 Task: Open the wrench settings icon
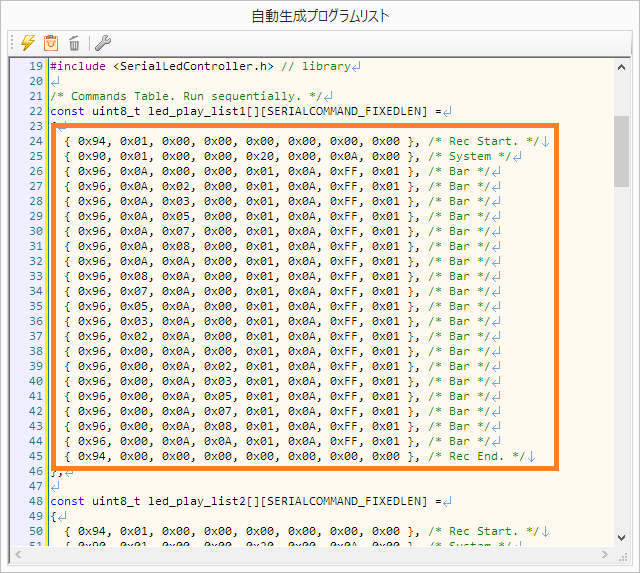(x=103, y=42)
